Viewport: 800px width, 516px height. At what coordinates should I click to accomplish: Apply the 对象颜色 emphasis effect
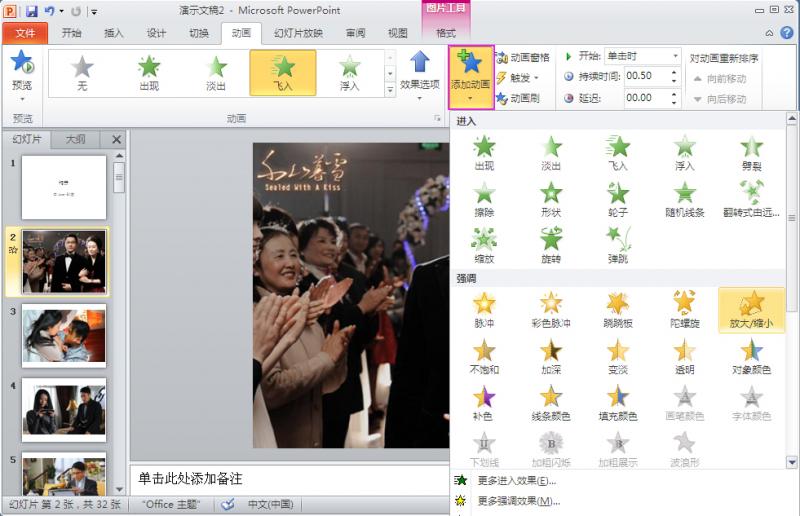click(x=751, y=356)
